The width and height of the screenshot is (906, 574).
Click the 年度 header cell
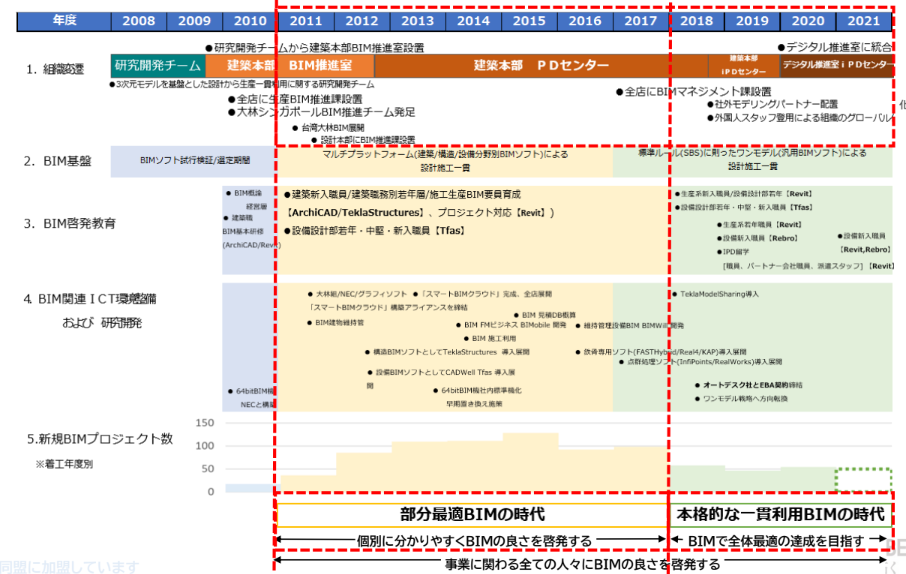[x=64, y=21]
